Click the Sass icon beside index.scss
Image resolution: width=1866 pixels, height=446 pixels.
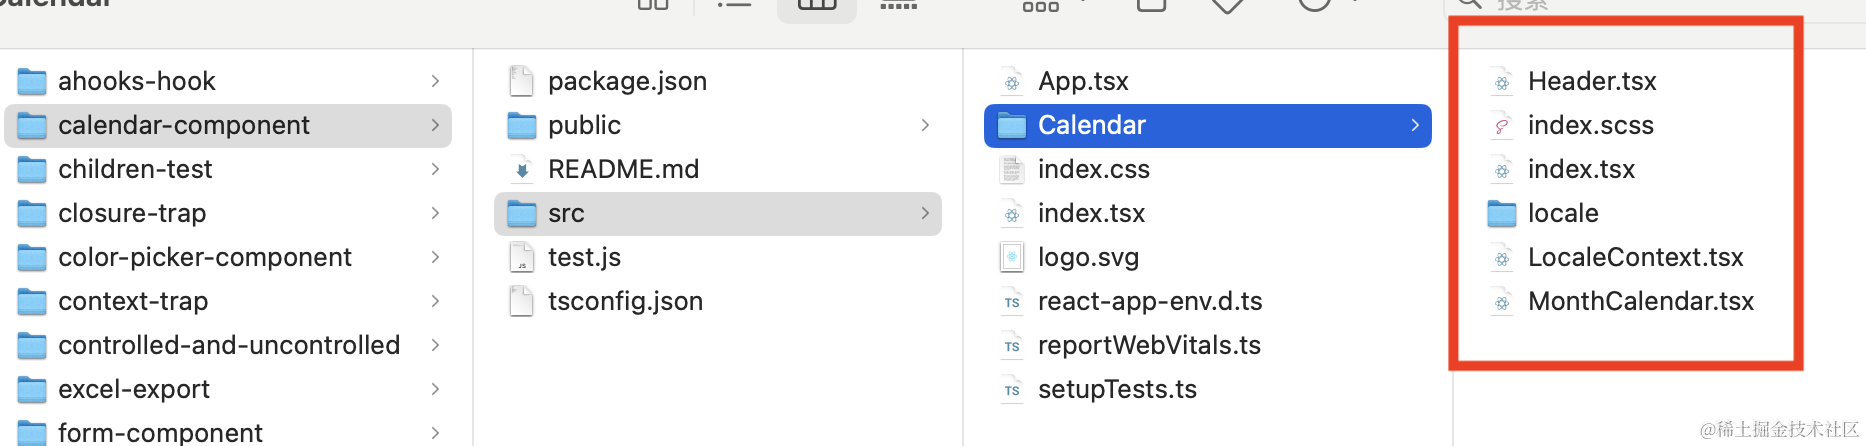tap(1502, 126)
